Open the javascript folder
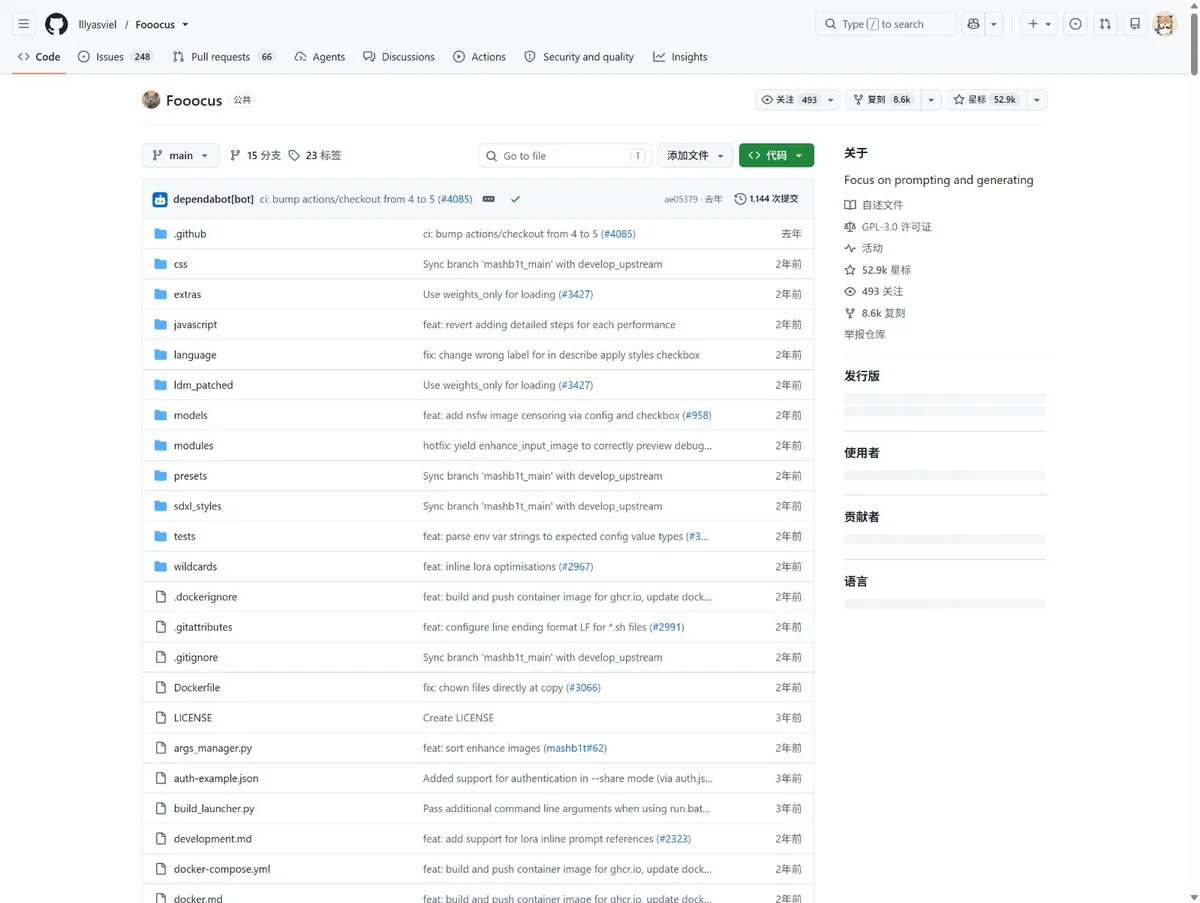 (x=195, y=324)
